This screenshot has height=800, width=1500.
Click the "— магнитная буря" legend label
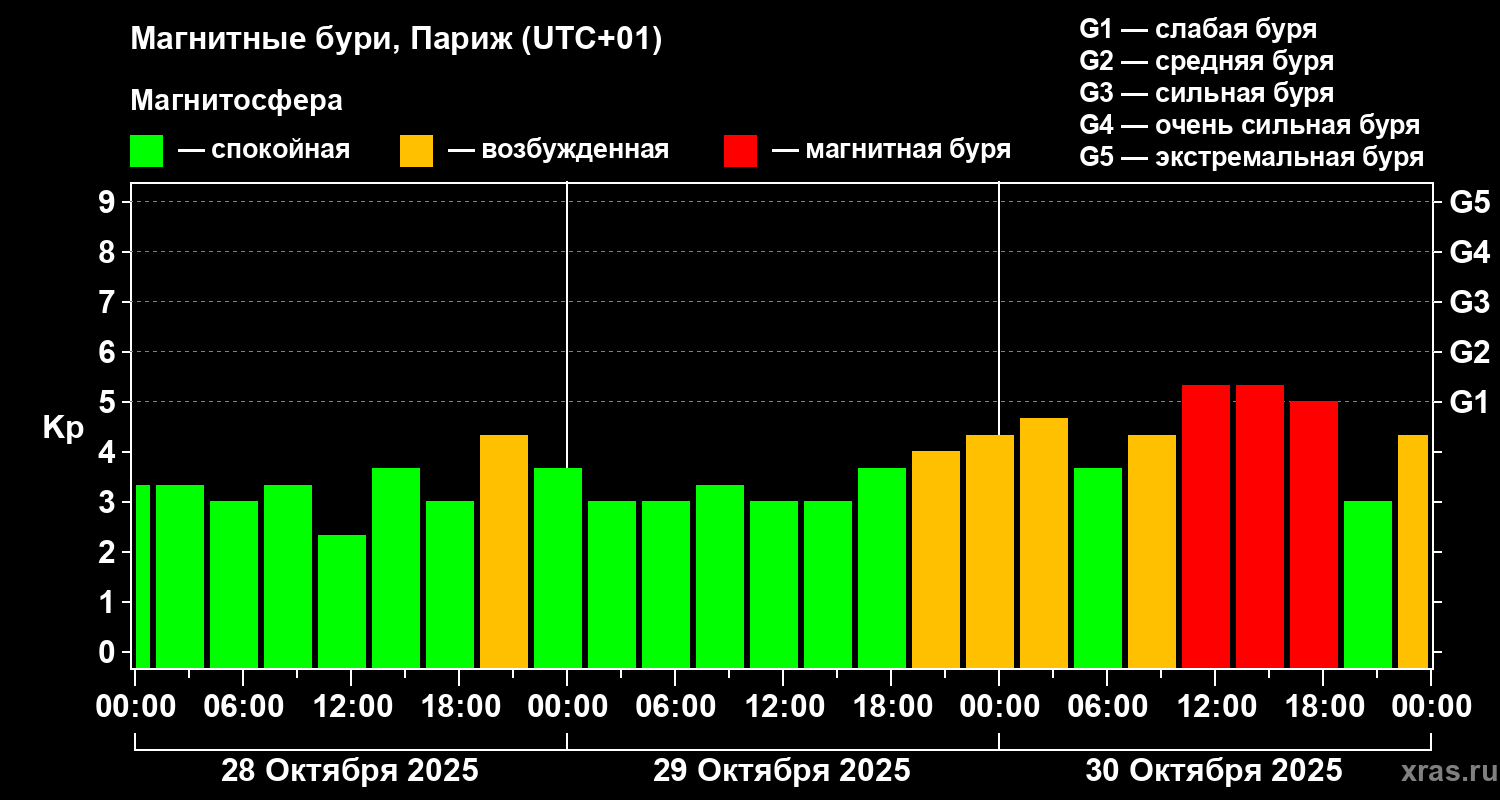point(892,150)
